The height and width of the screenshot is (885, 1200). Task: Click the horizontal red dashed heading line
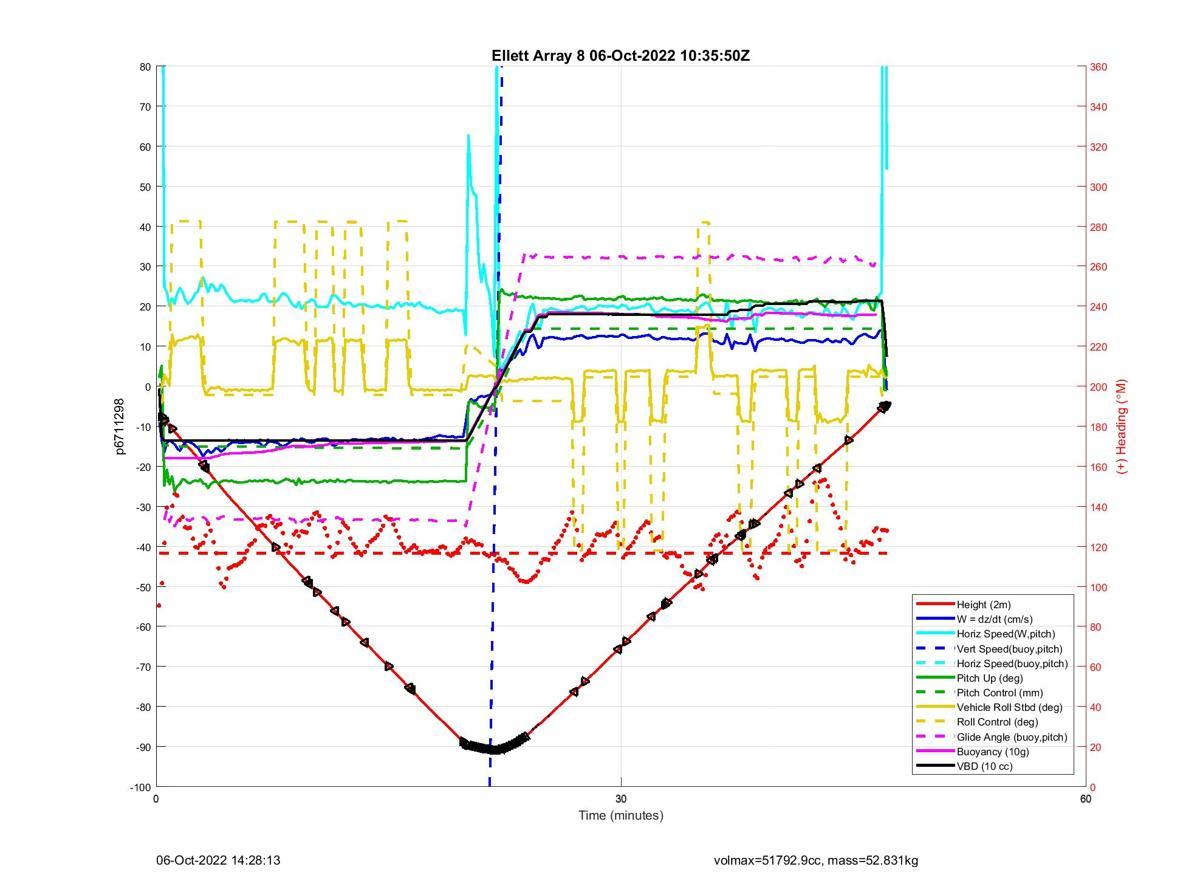522,553
